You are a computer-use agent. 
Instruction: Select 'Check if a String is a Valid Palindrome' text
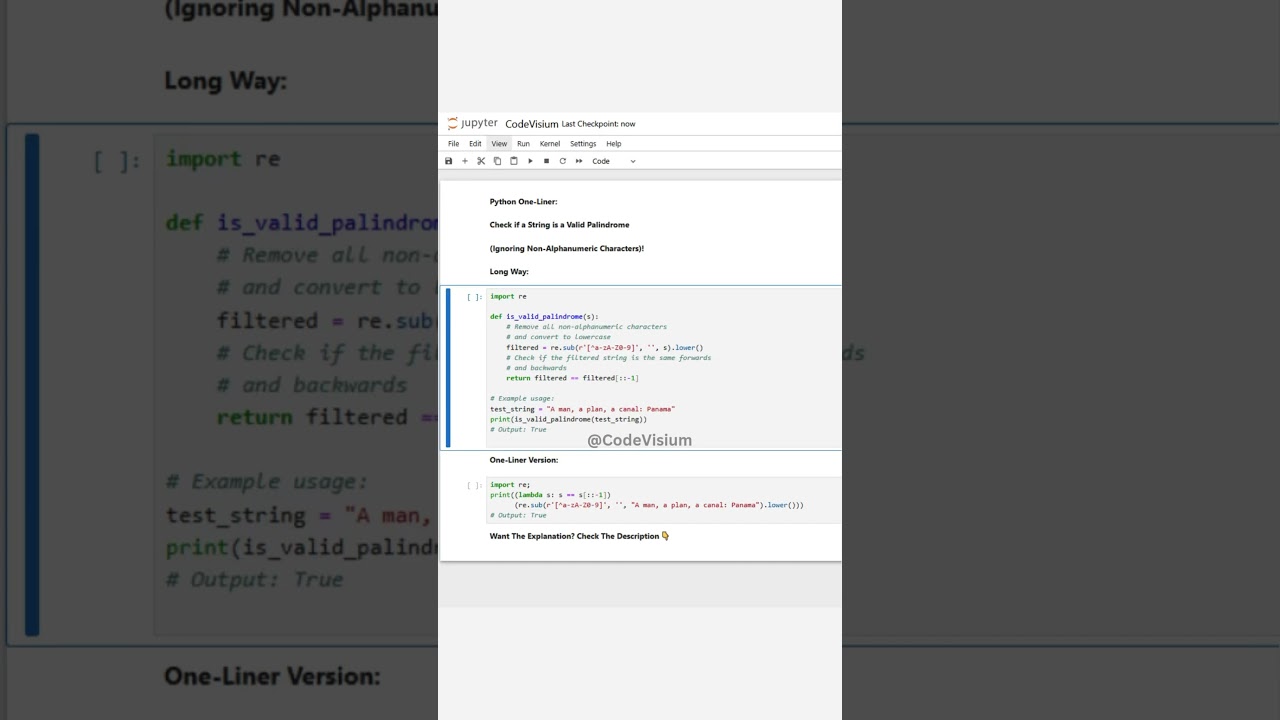[x=559, y=225]
